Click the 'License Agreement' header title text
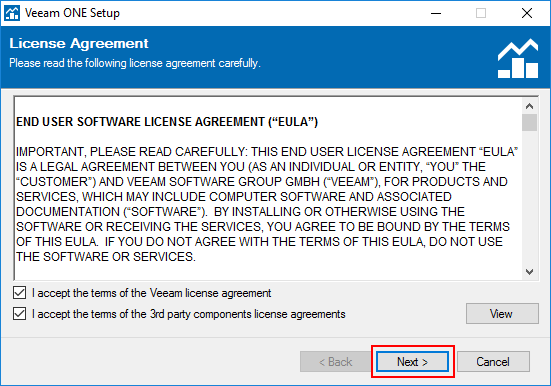The width and height of the screenshot is (551, 386). click(79, 44)
